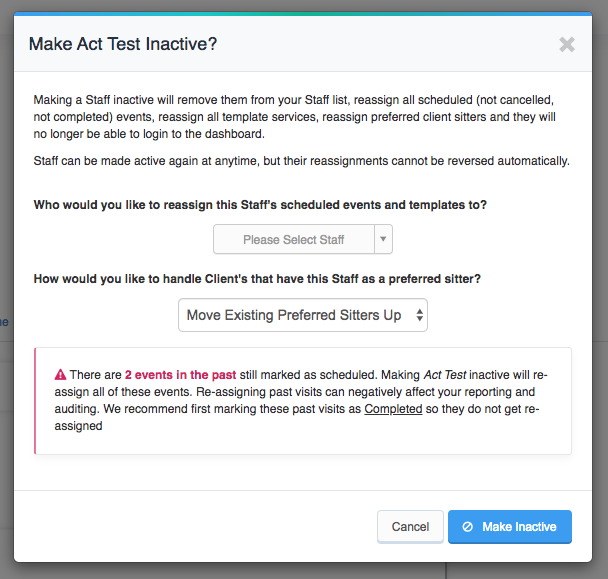Close the Make Act Test Inactive dialog

coord(567,44)
